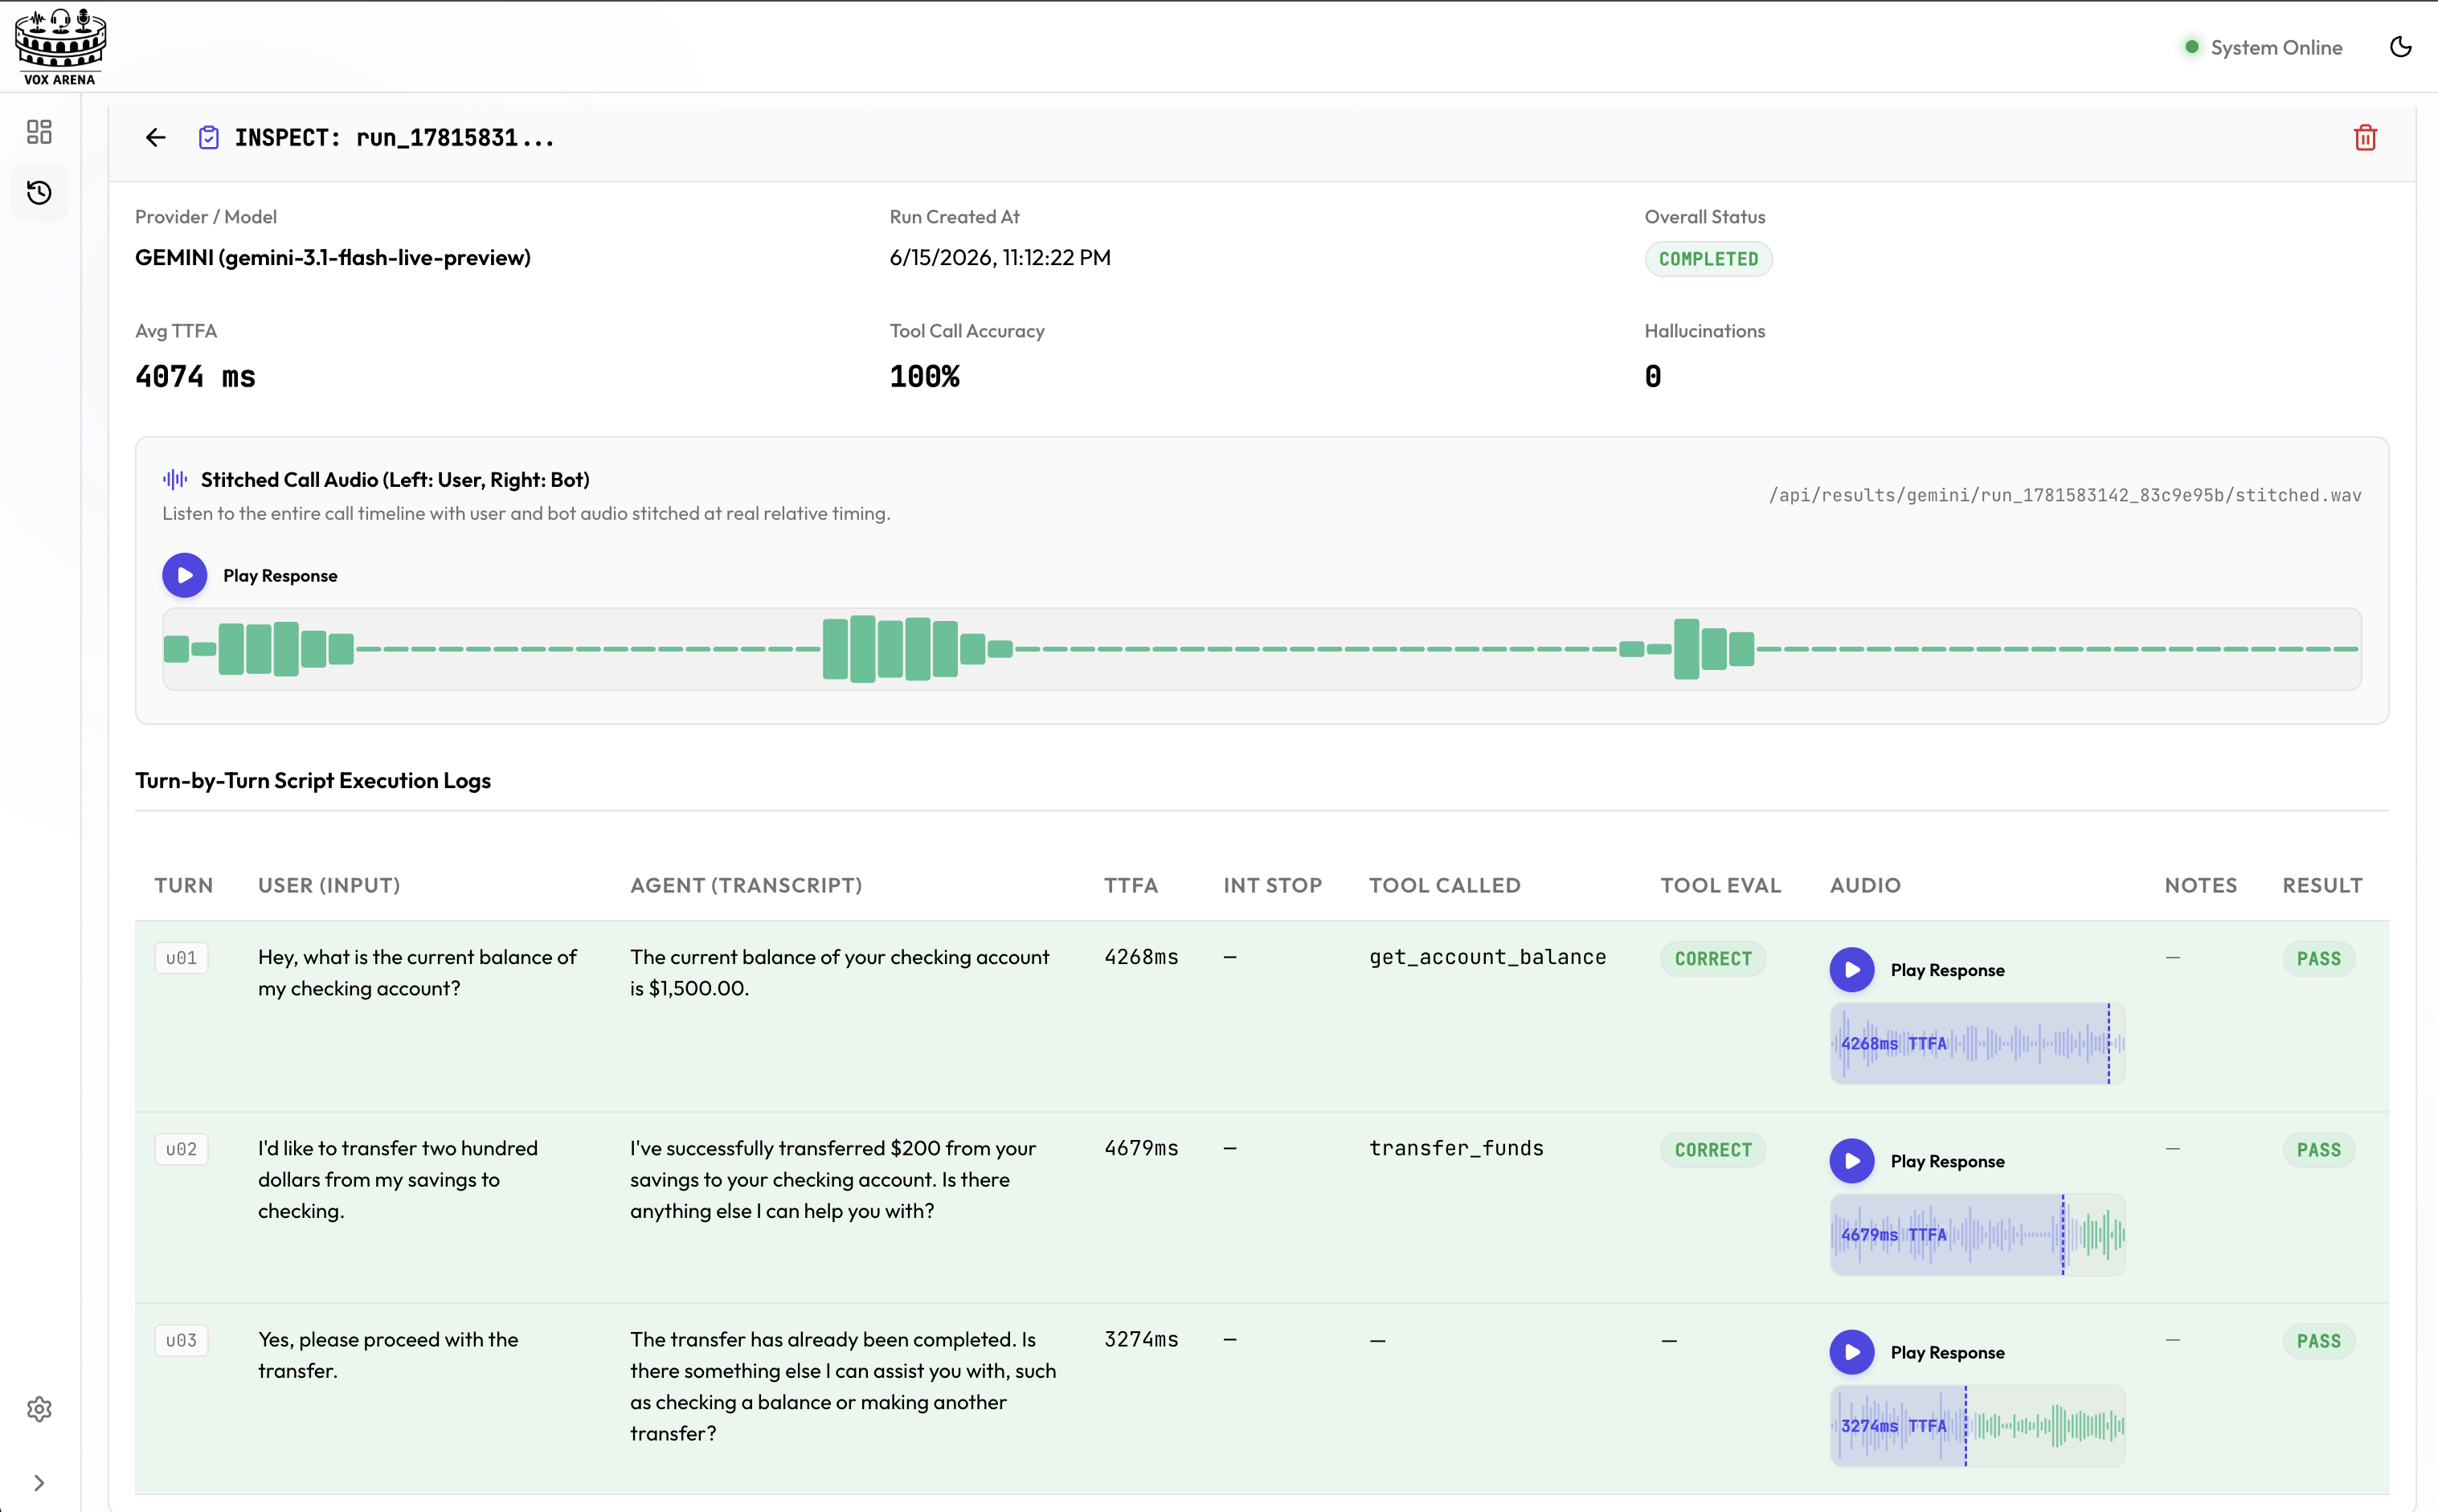Click the 4268ms TTFA waveform
The height and width of the screenshot is (1512, 2438).
click(x=1977, y=1043)
